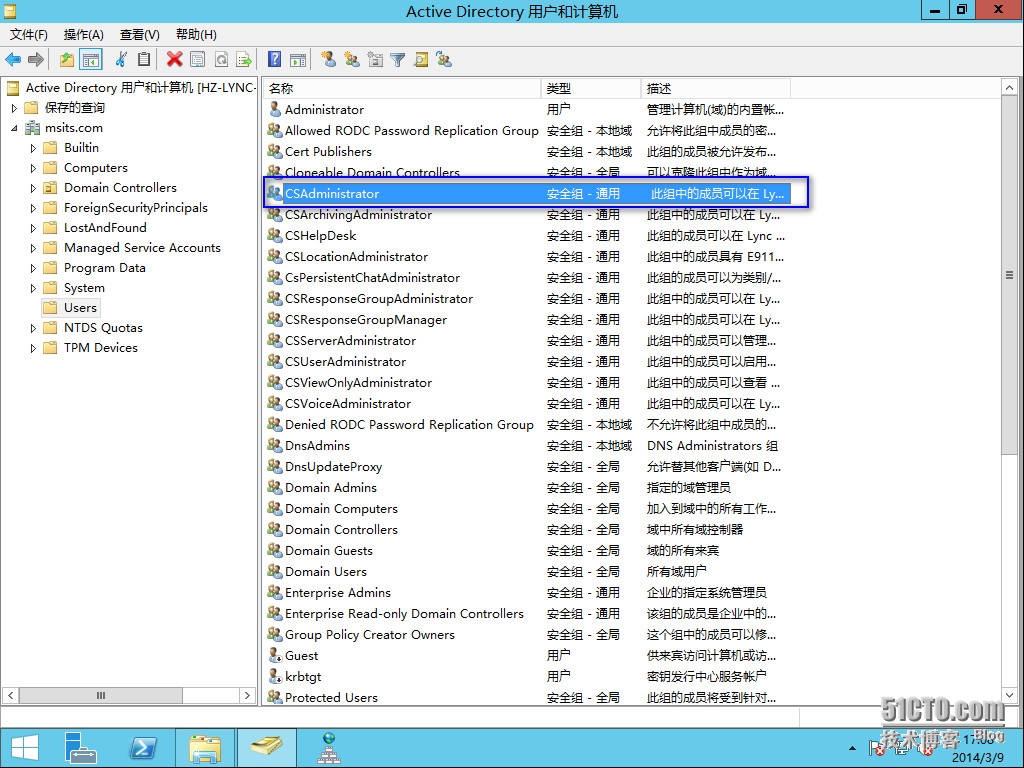The image size is (1024, 768).
Task: Select NTDS Quotas in the tree
Action: tap(103, 328)
